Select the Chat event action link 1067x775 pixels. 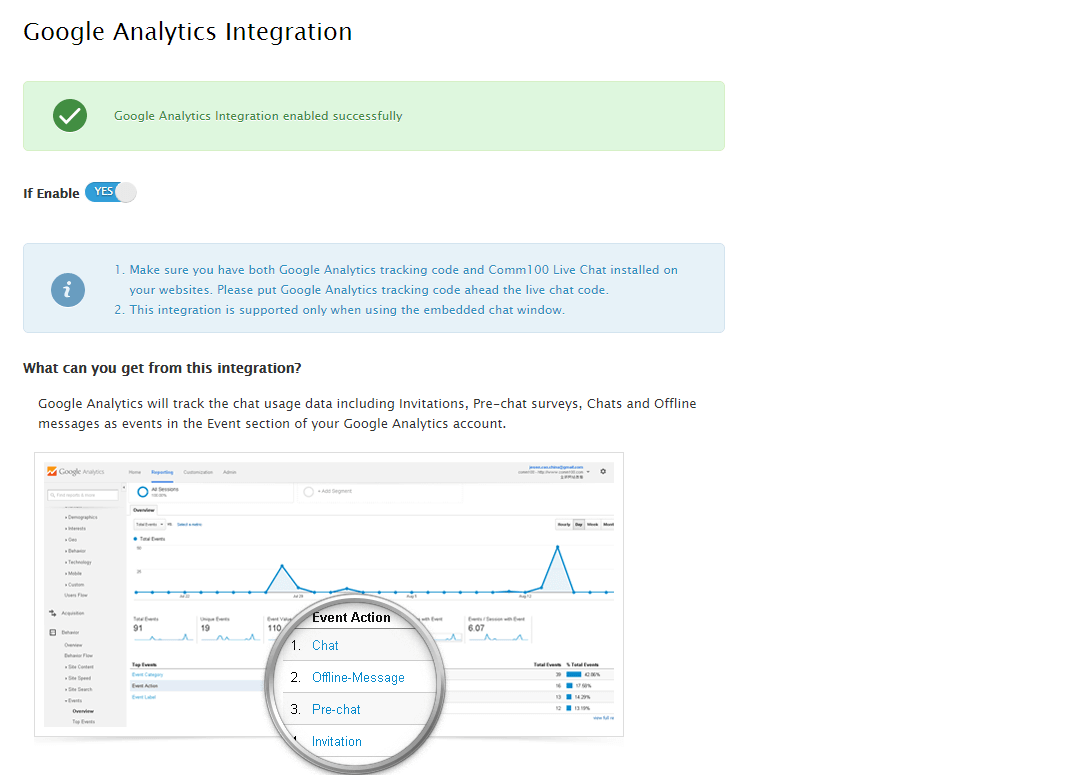pyautogui.click(x=325, y=645)
